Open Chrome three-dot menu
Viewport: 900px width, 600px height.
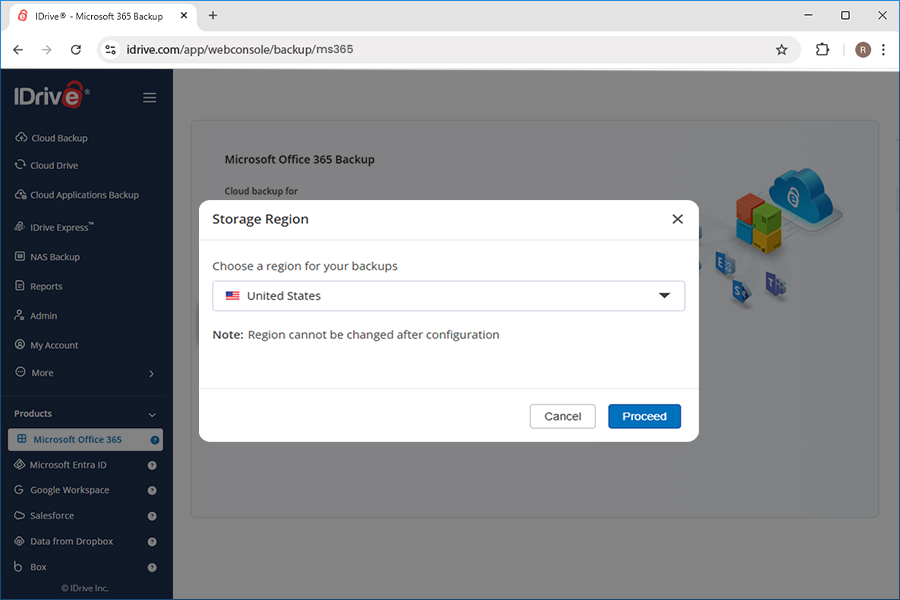pyautogui.click(x=884, y=50)
